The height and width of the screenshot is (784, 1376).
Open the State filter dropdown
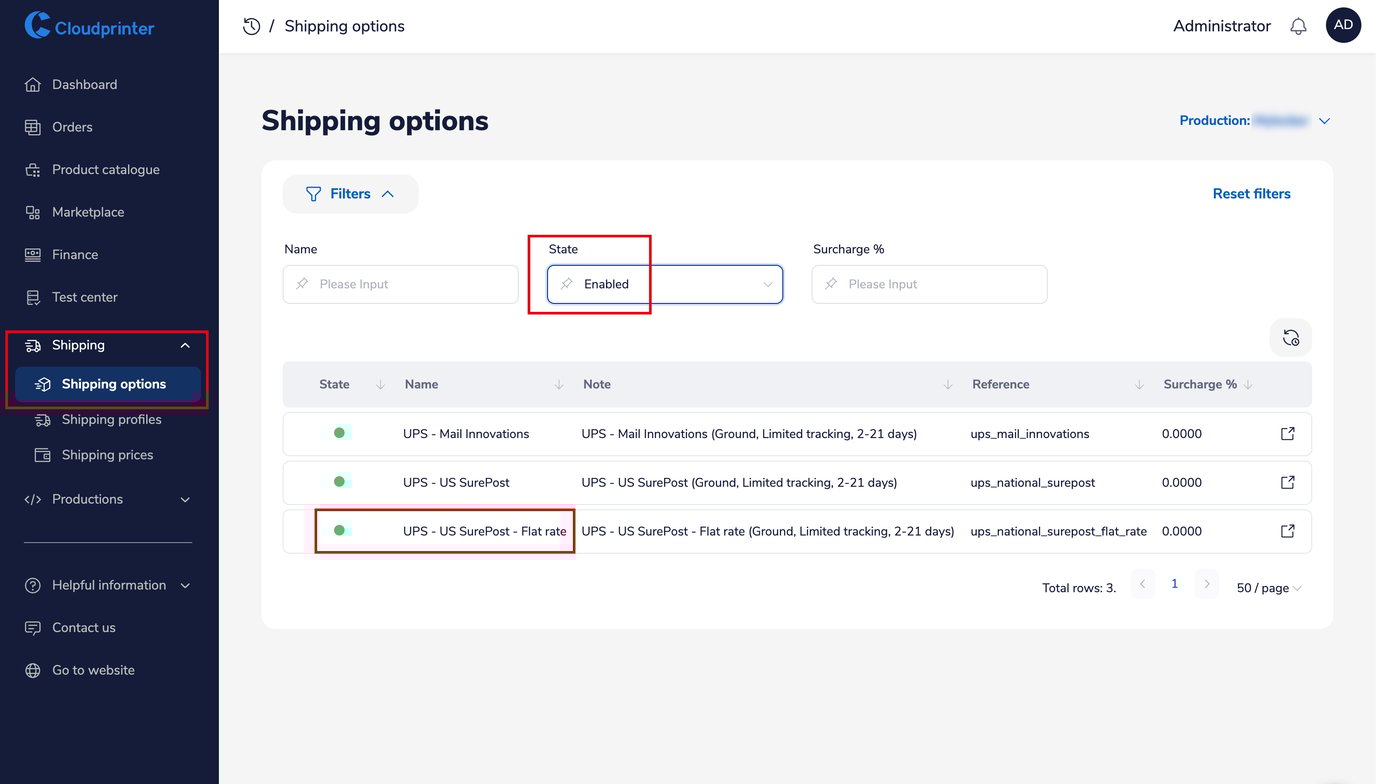pyautogui.click(x=664, y=284)
